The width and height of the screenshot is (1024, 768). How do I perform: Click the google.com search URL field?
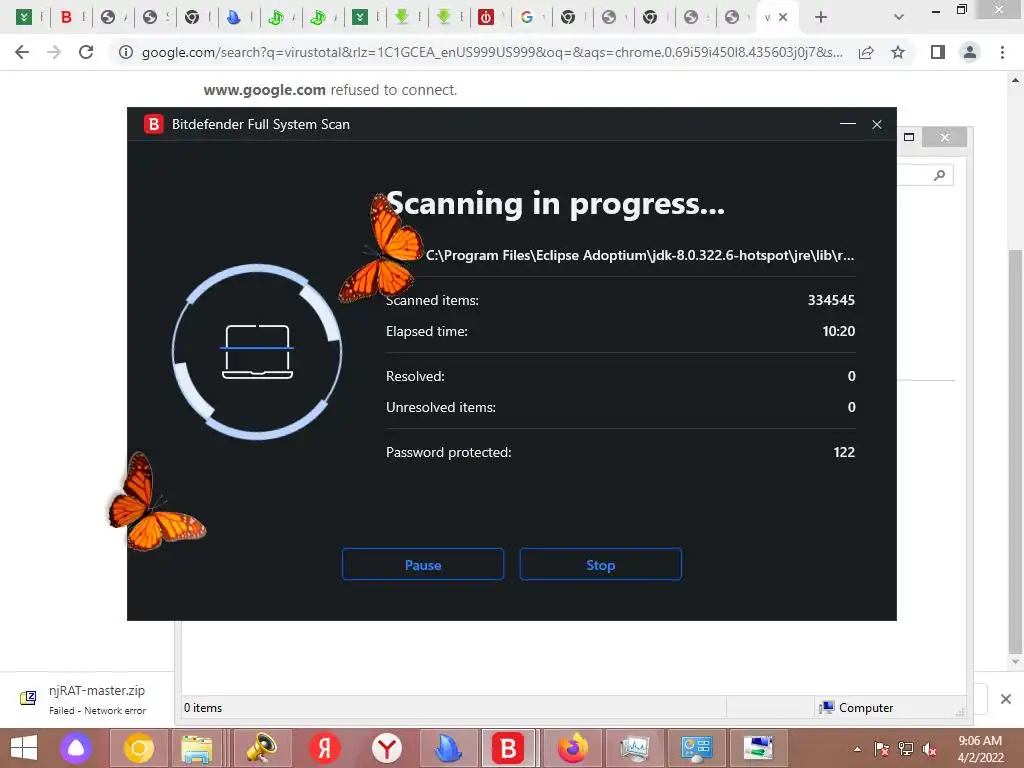pos(492,52)
